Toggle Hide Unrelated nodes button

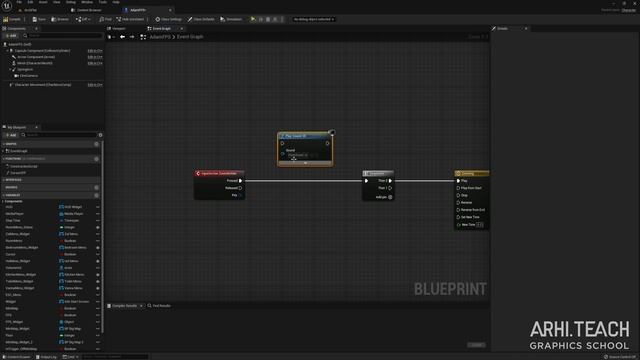[x=130, y=19]
